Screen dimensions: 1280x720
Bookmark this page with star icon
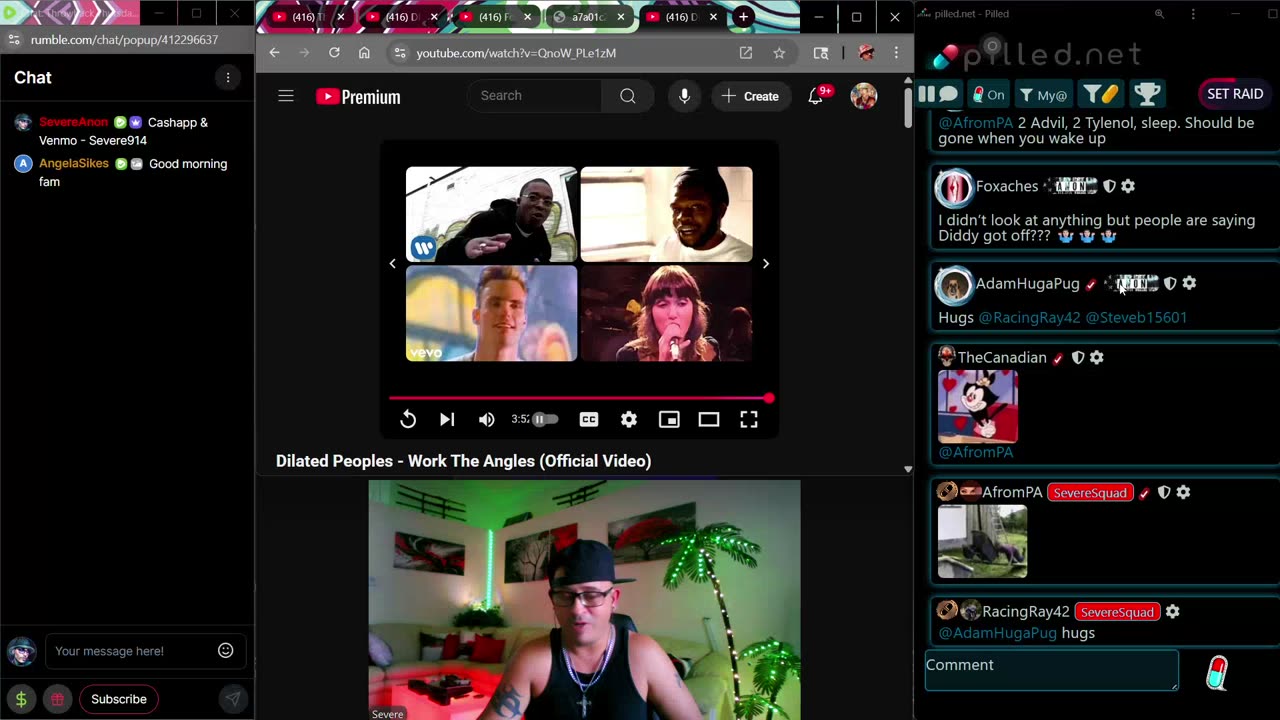pyautogui.click(x=779, y=53)
